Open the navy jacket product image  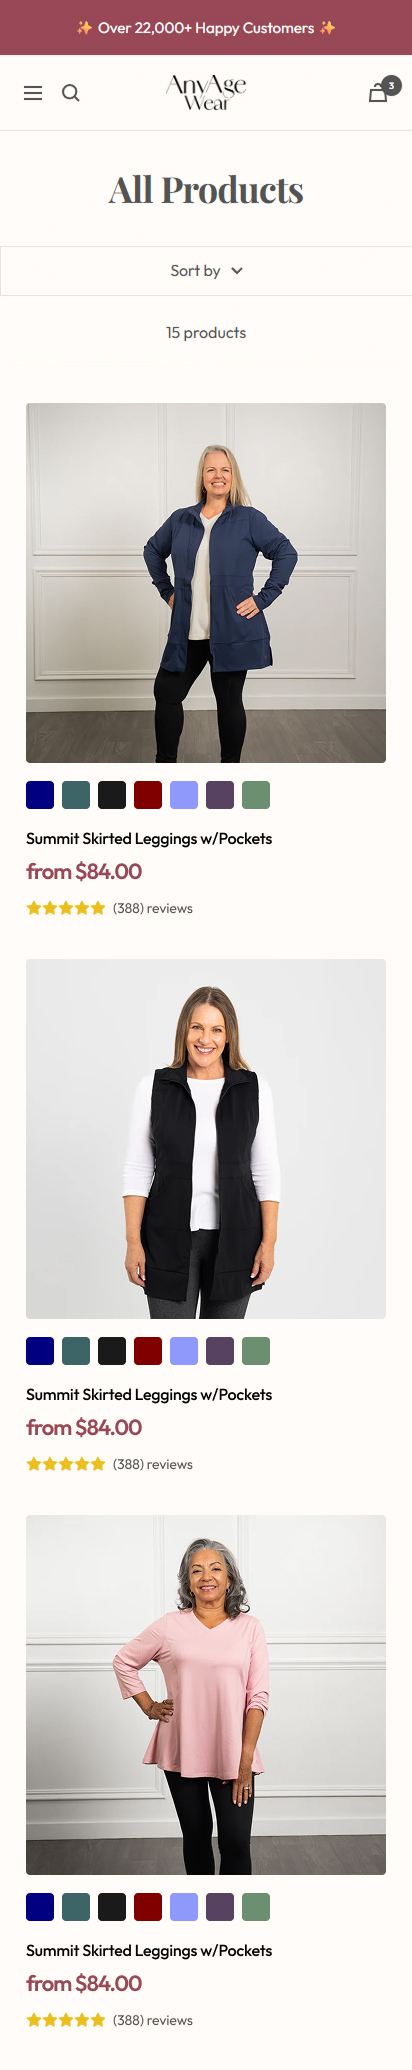206,583
